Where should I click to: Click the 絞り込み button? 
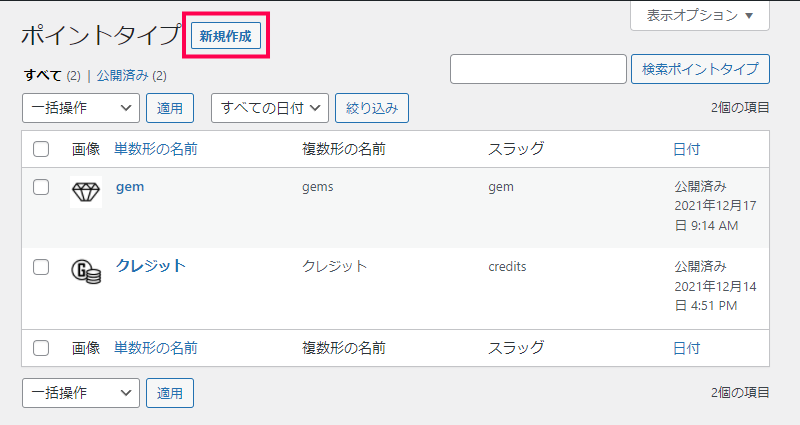coord(372,108)
